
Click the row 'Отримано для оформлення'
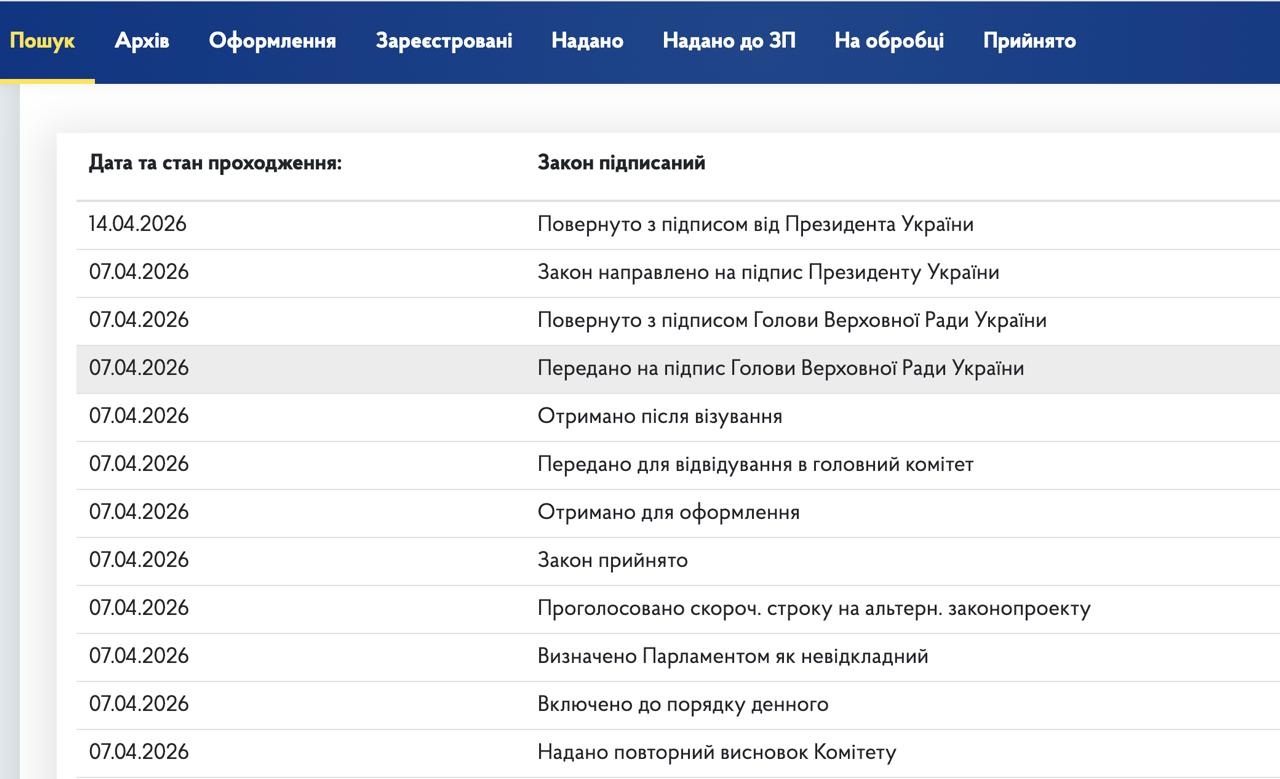(678, 512)
